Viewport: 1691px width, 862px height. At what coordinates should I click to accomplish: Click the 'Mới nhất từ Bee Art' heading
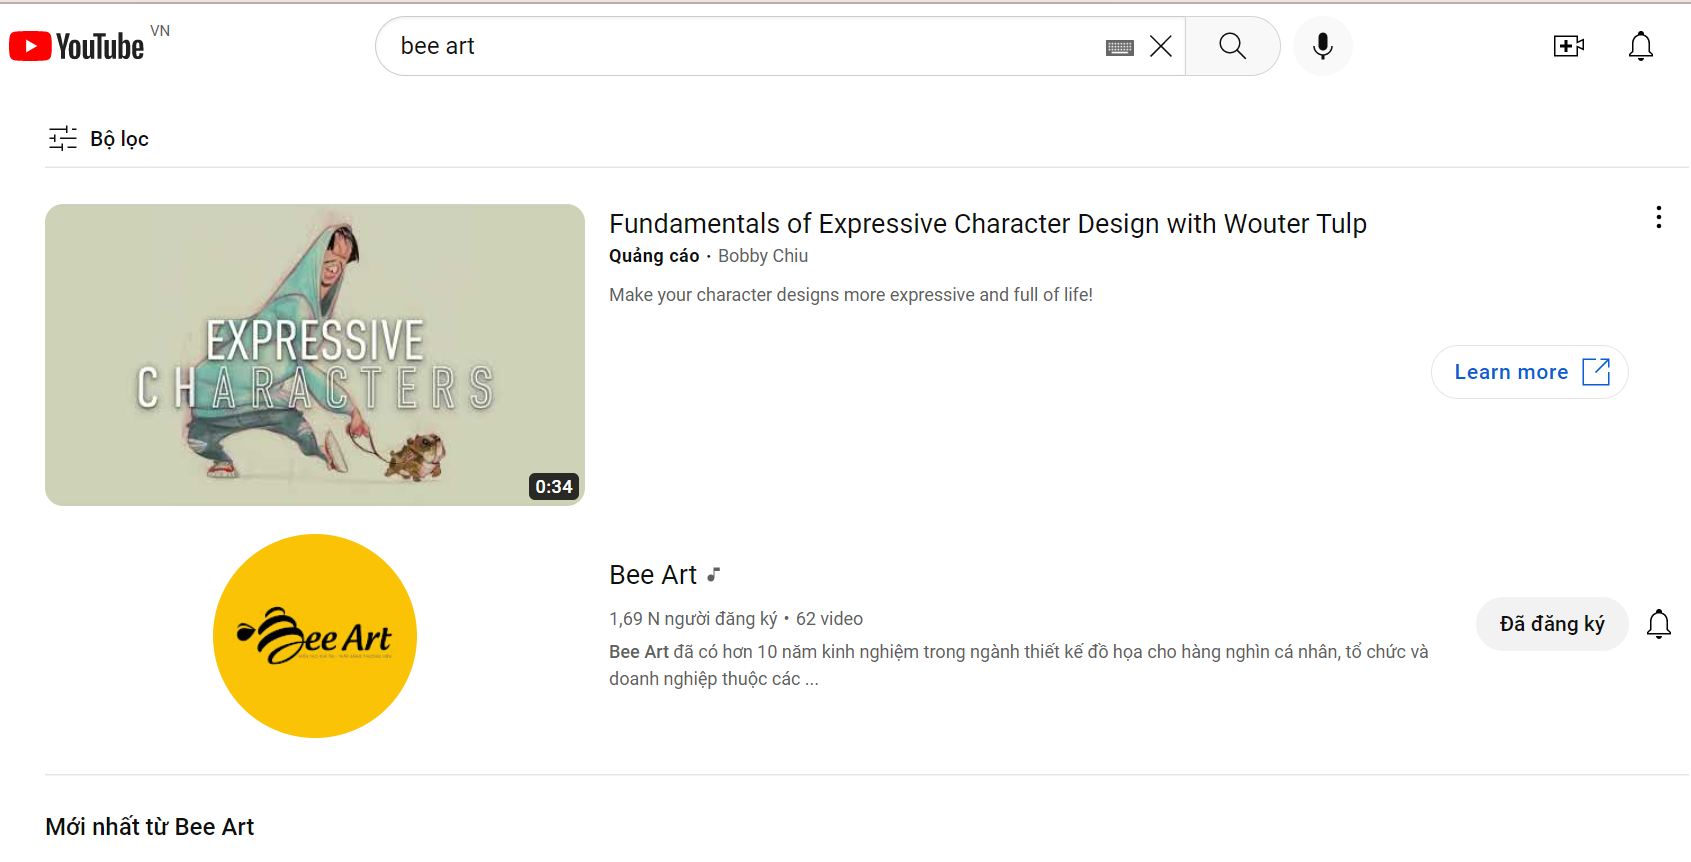(x=150, y=827)
